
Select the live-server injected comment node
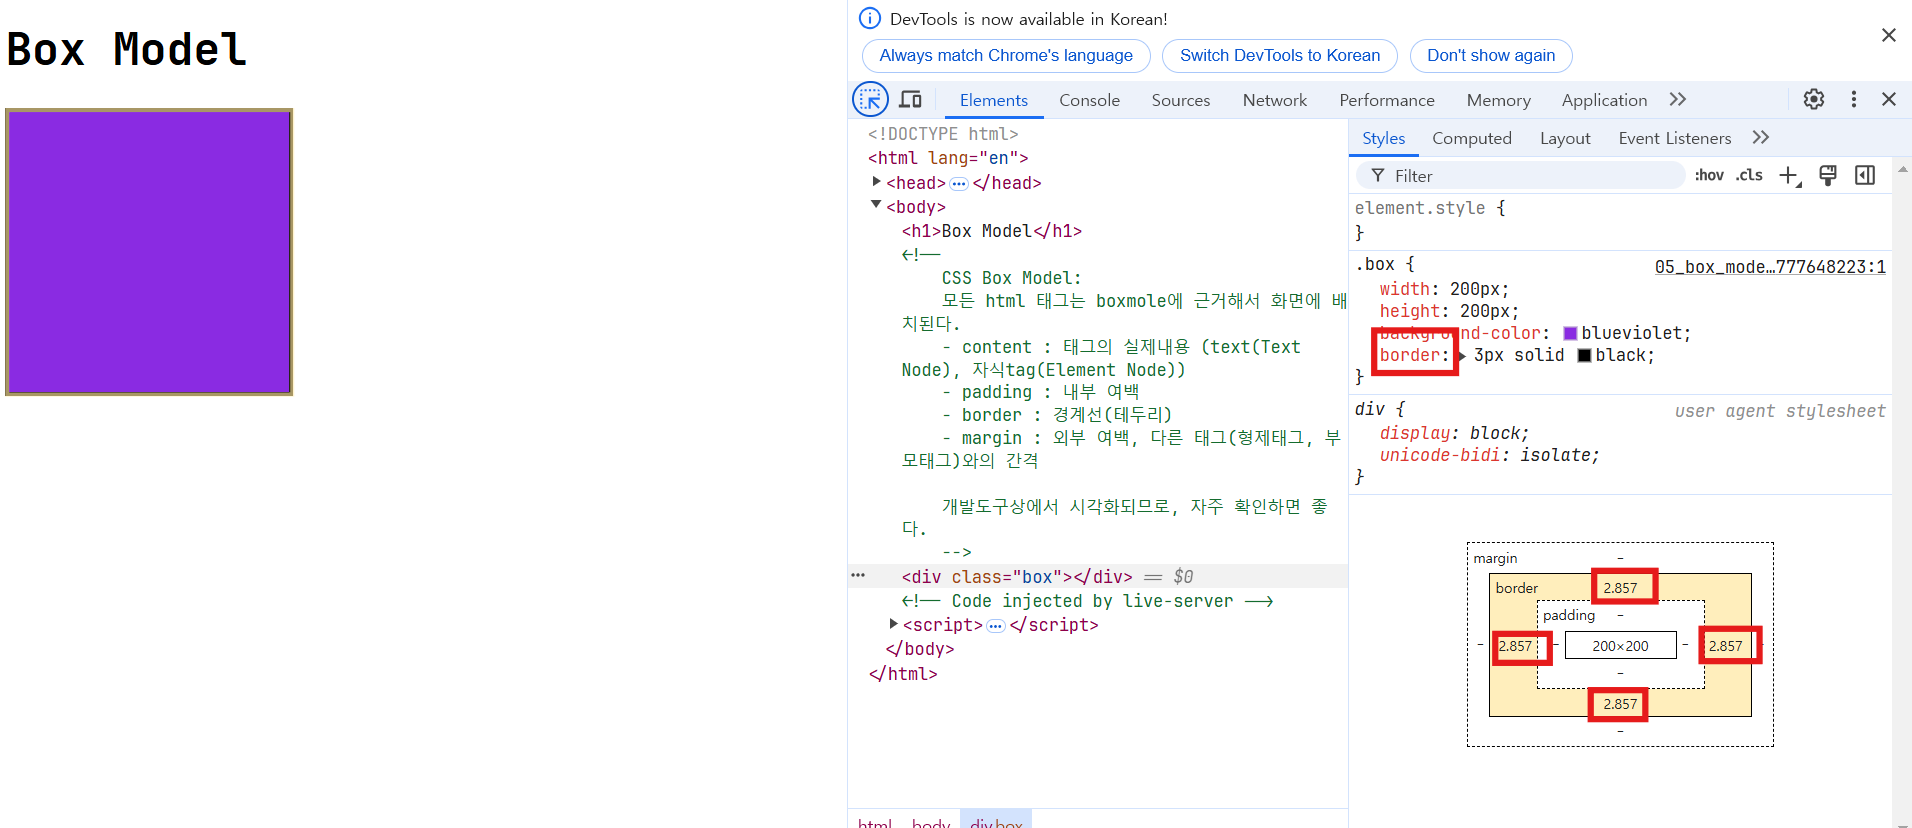1087,601
